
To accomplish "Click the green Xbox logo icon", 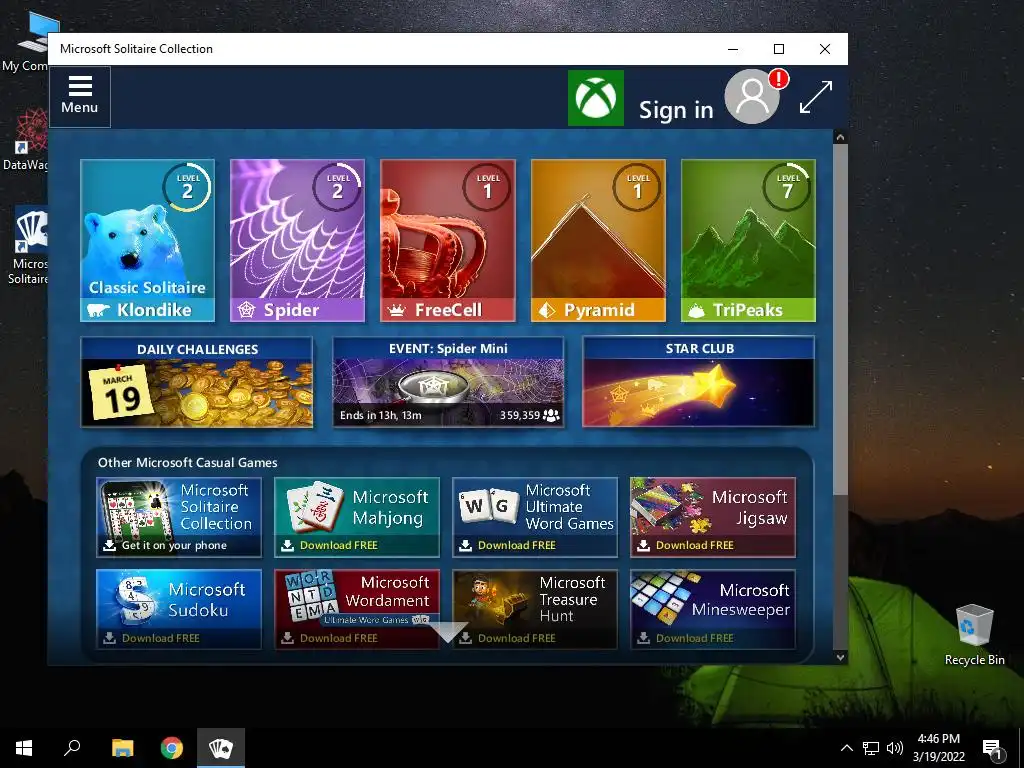I will pyautogui.click(x=596, y=98).
